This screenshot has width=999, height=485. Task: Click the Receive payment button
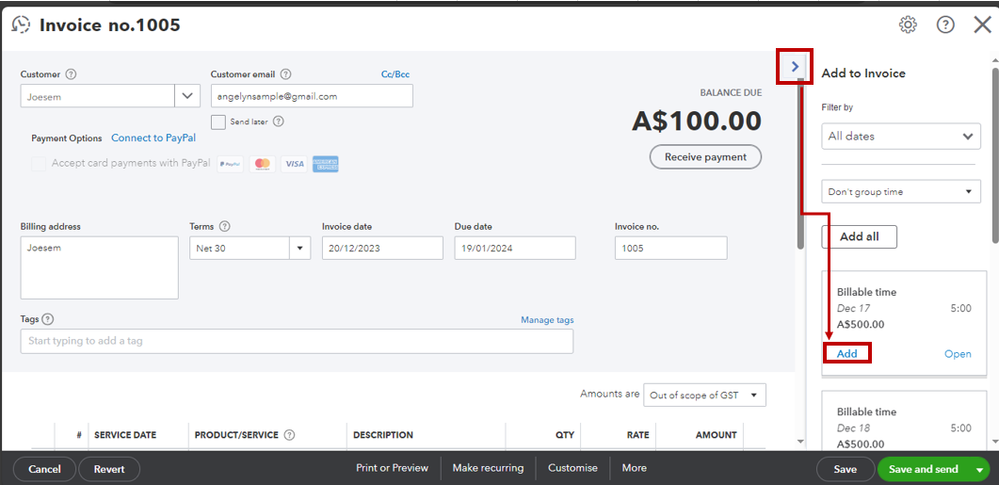[x=705, y=157]
